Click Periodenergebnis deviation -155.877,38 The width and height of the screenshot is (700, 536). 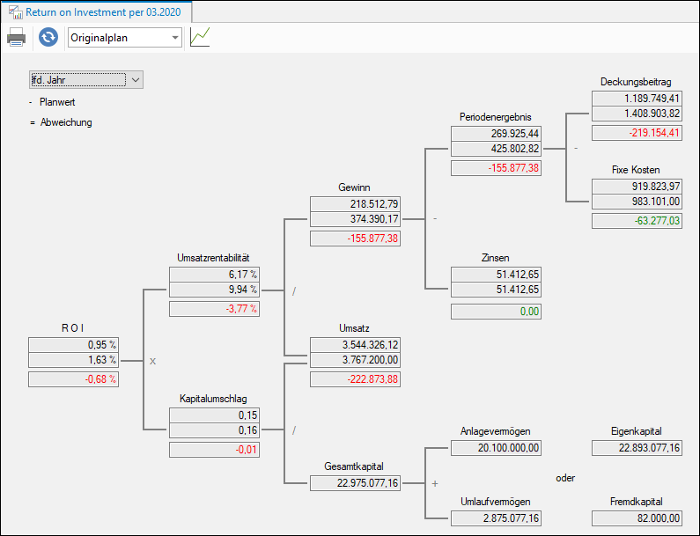coord(496,168)
